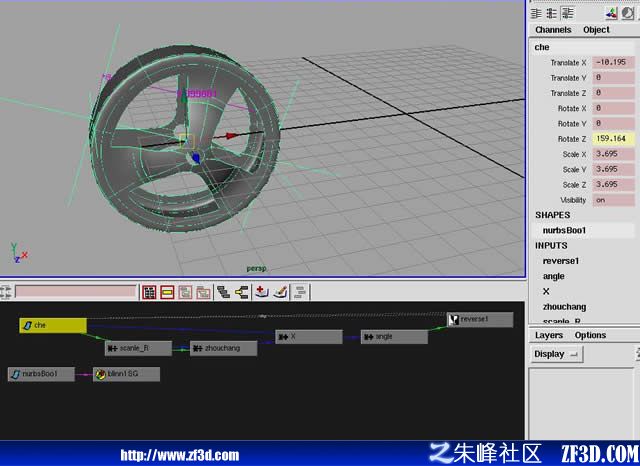
Task: Select the Translate X channel label
Action: pos(568,62)
